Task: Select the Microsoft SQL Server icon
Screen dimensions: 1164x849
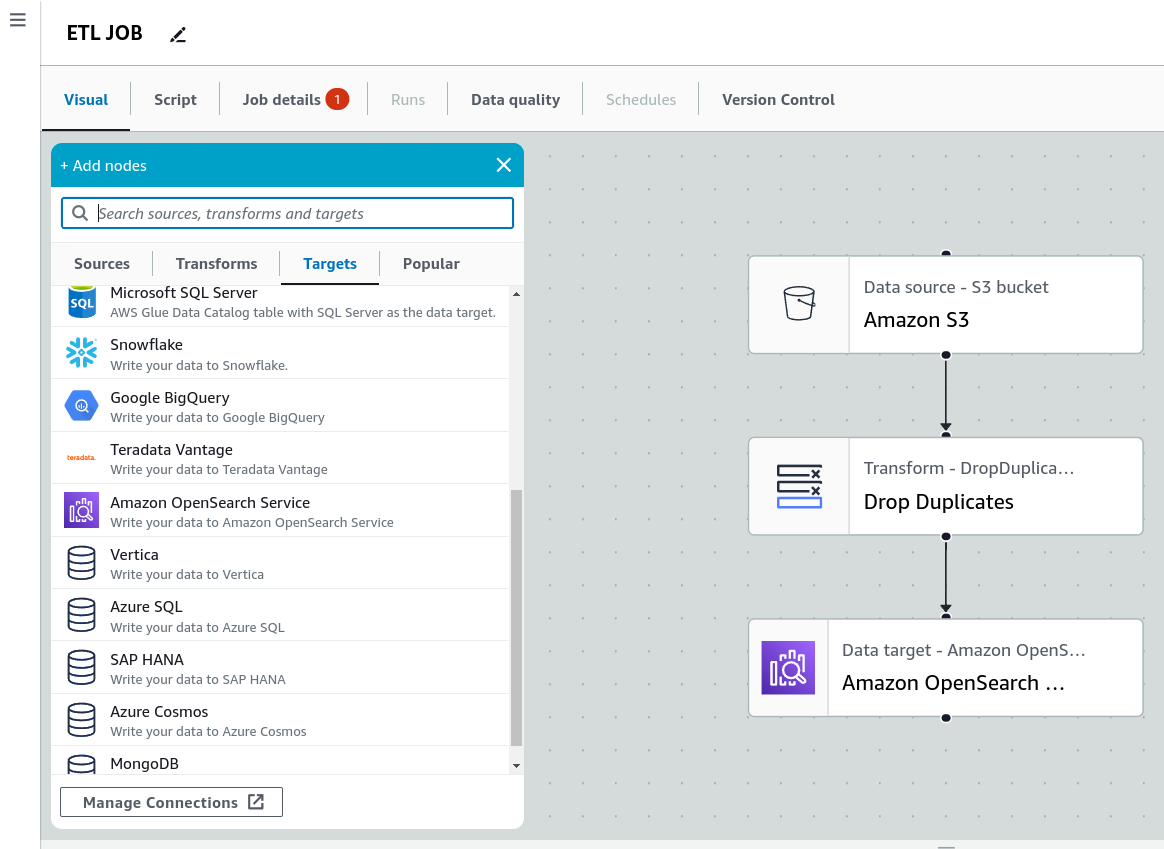Action: pyautogui.click(x=82, y=302)
